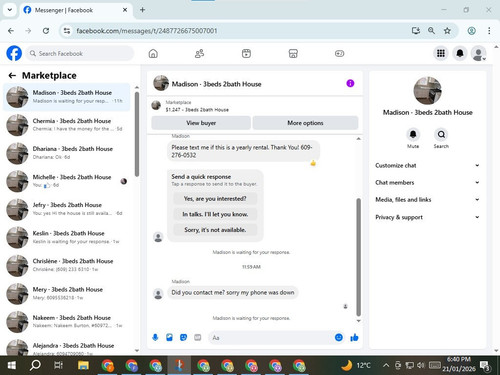Open the Marketplace storefront icon
The image size is (500, 375).
coord(293,53)
